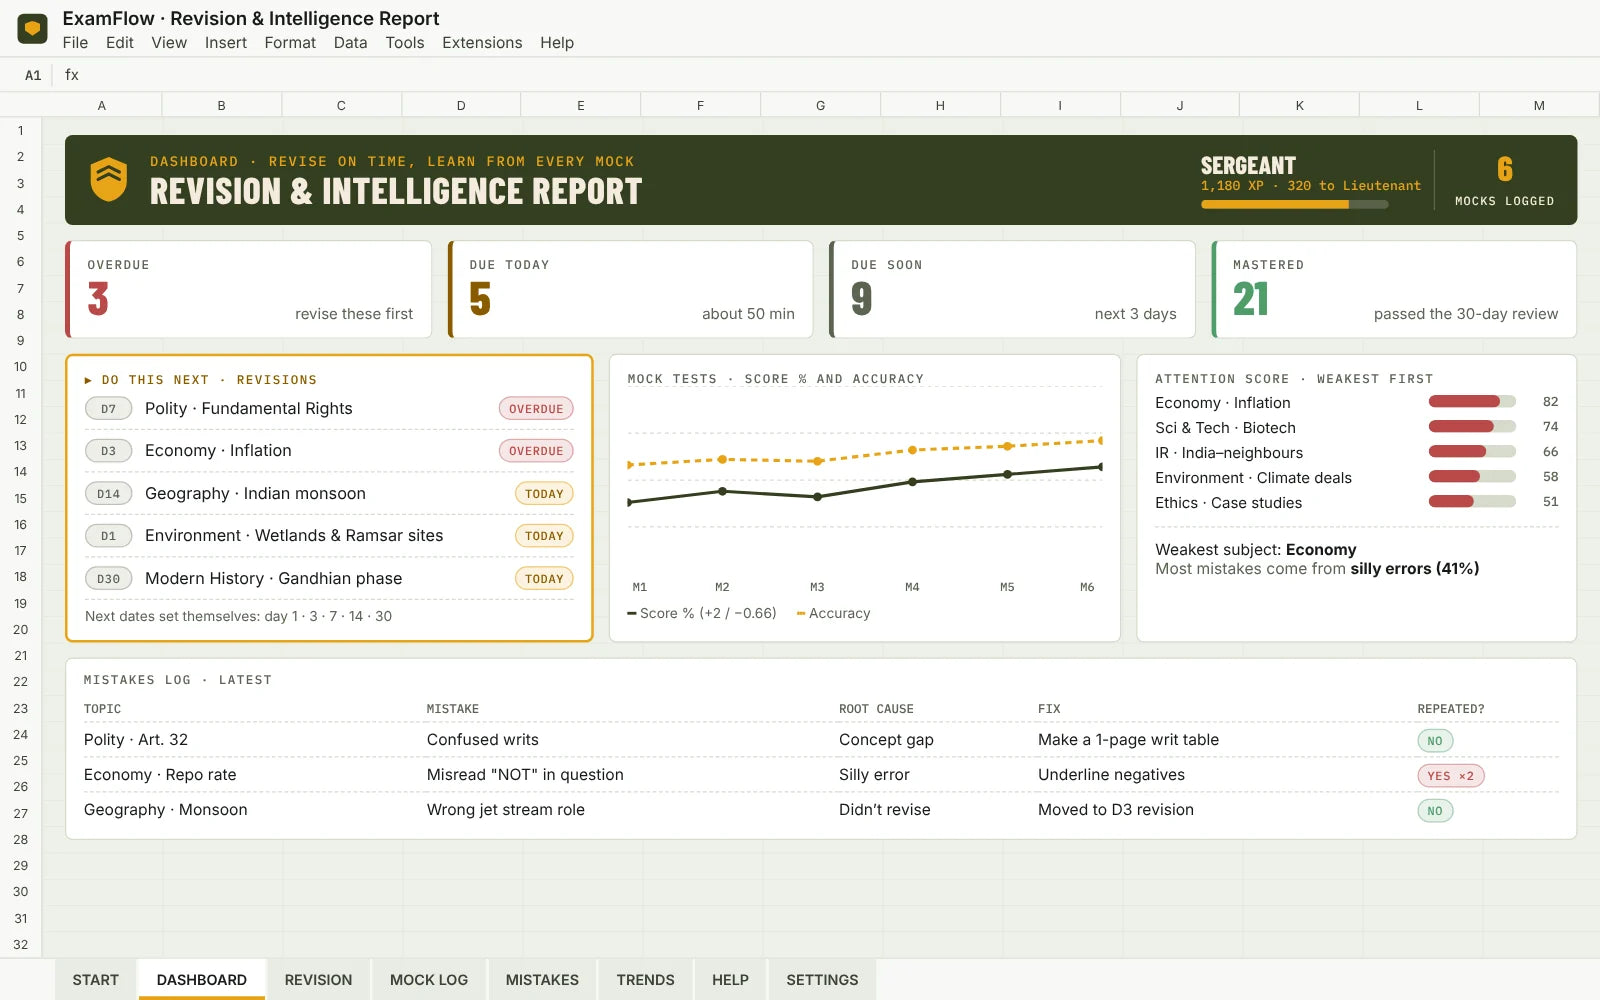This screenshot has height=1000, width=1600.
Task: Click the OVERDUE card showing 3
Action: point(248,289)
